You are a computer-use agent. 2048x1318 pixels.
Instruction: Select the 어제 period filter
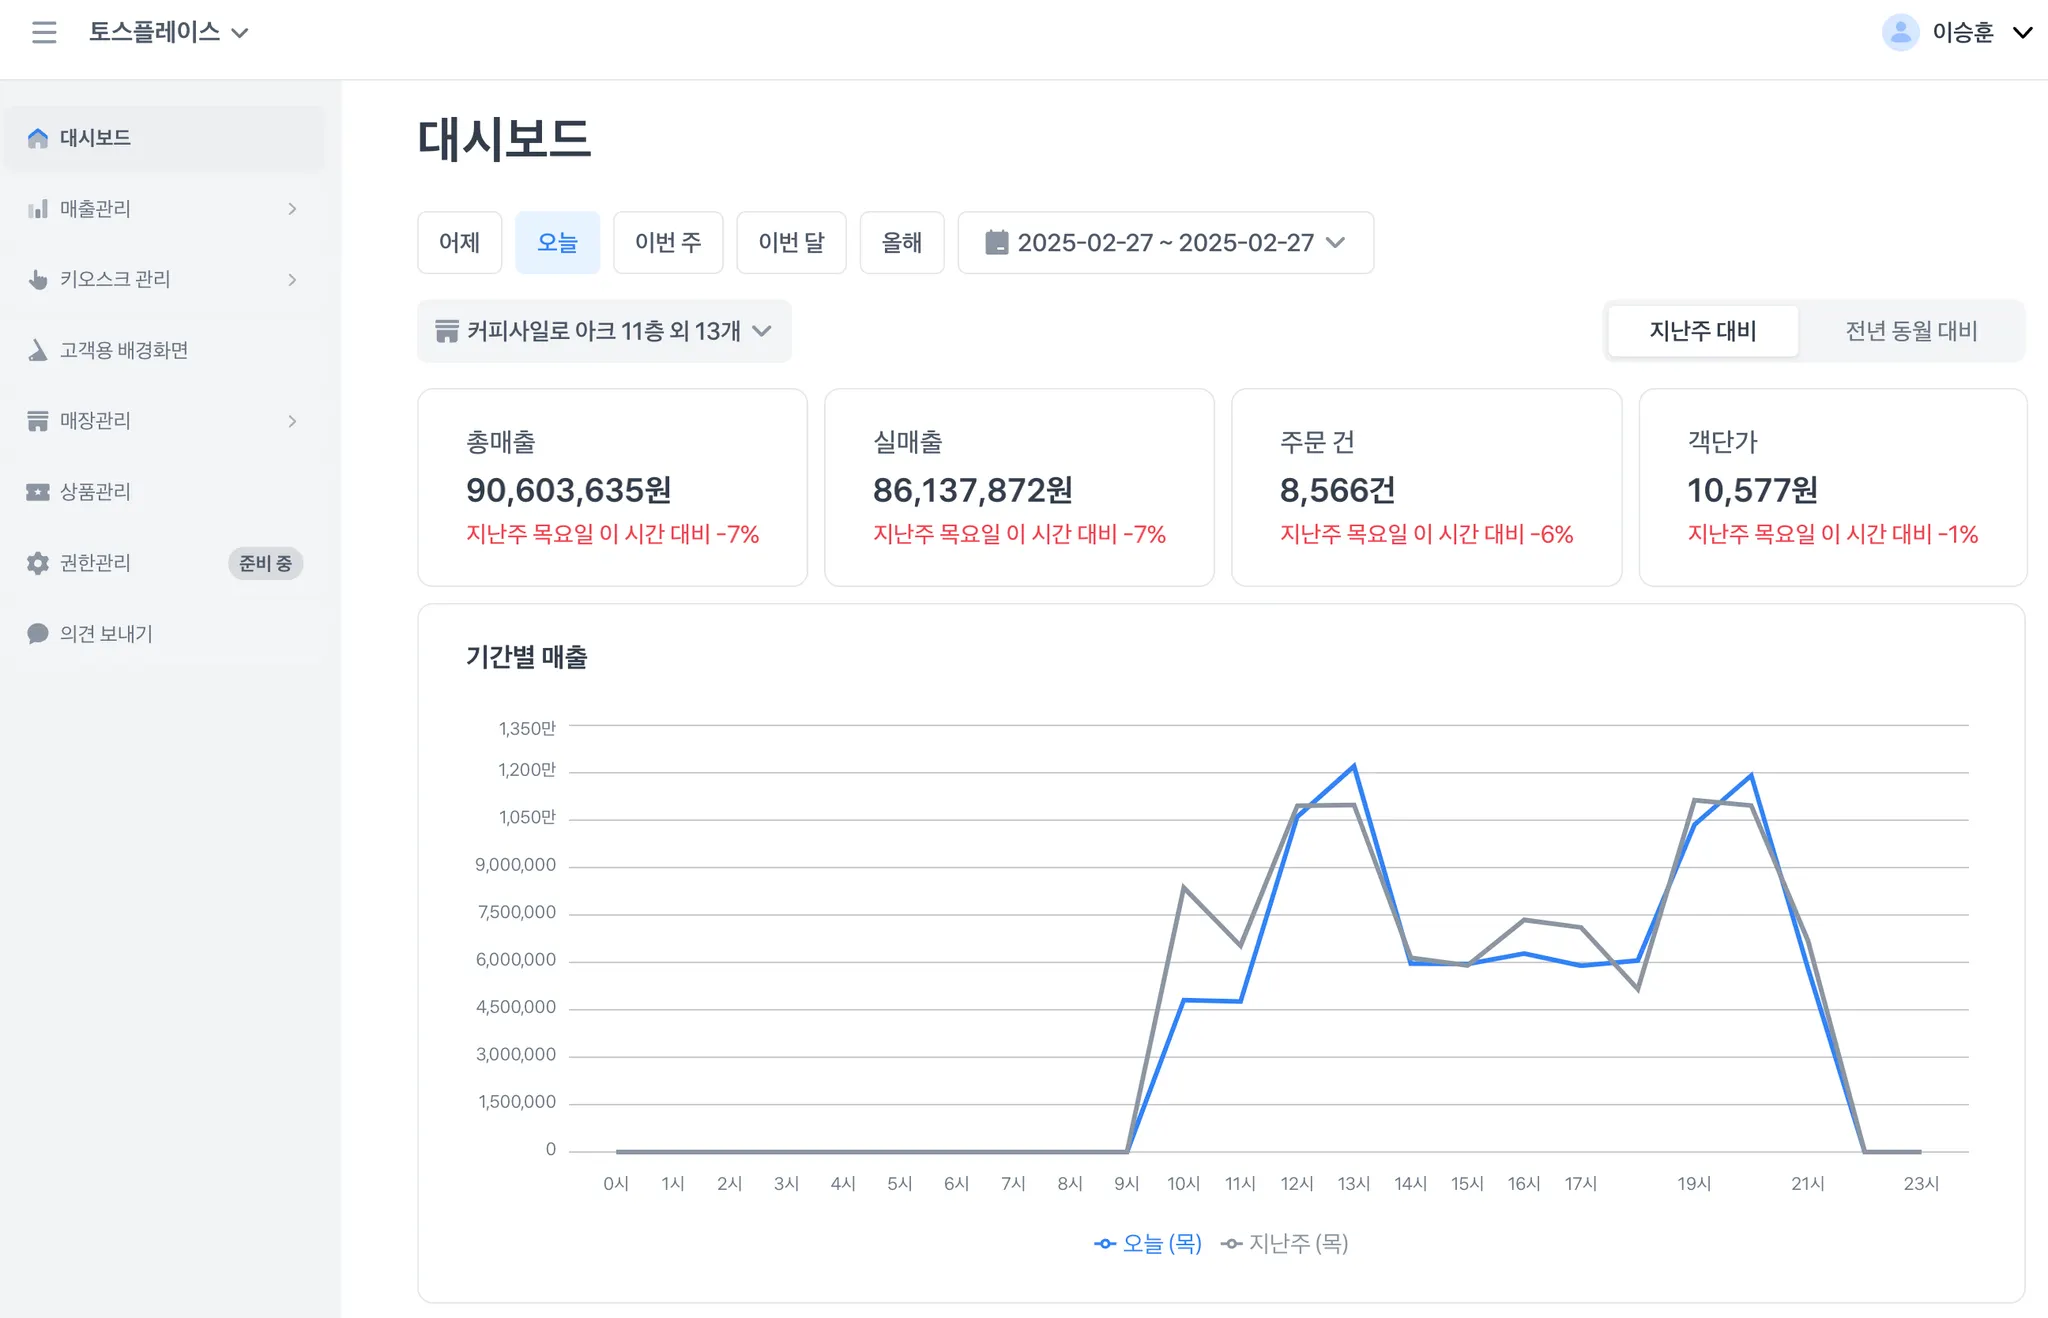click(459, 242)
